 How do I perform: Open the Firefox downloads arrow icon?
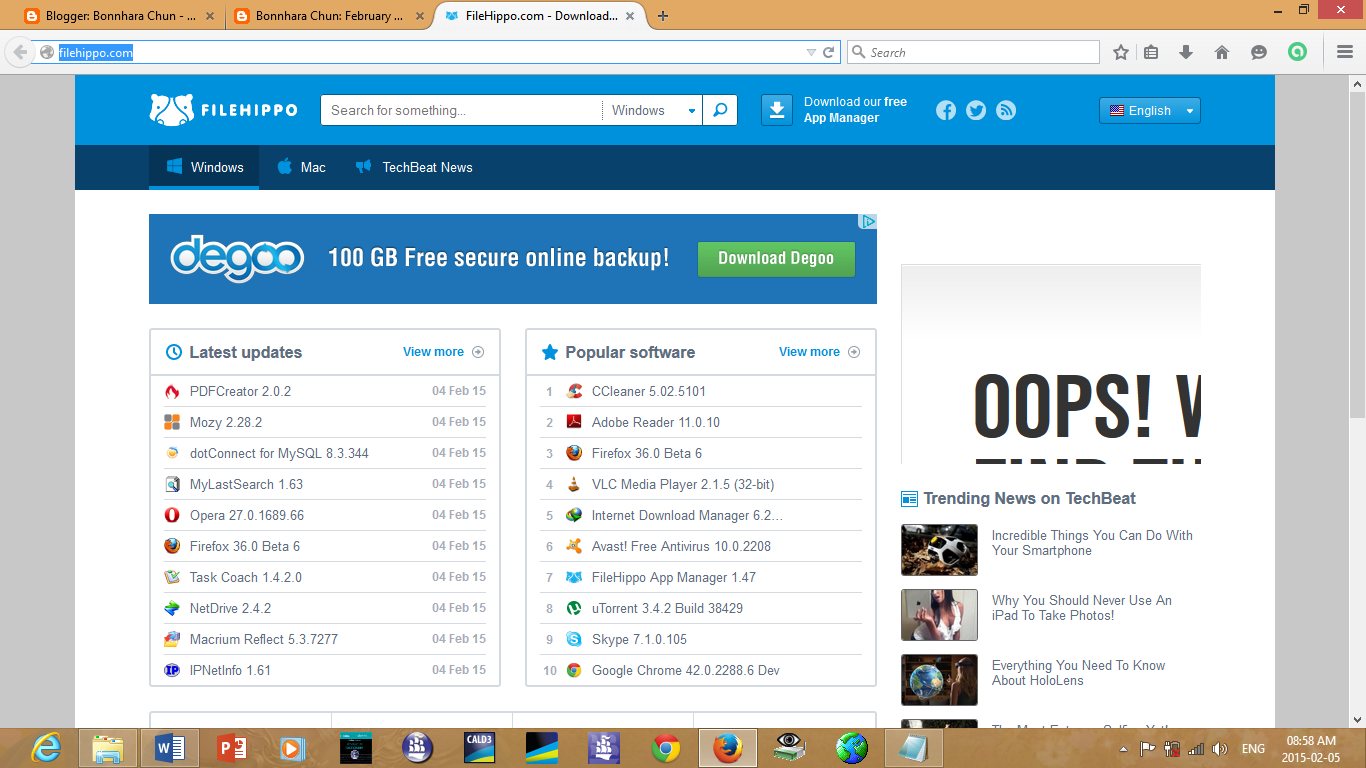(x=1186, y=52)
